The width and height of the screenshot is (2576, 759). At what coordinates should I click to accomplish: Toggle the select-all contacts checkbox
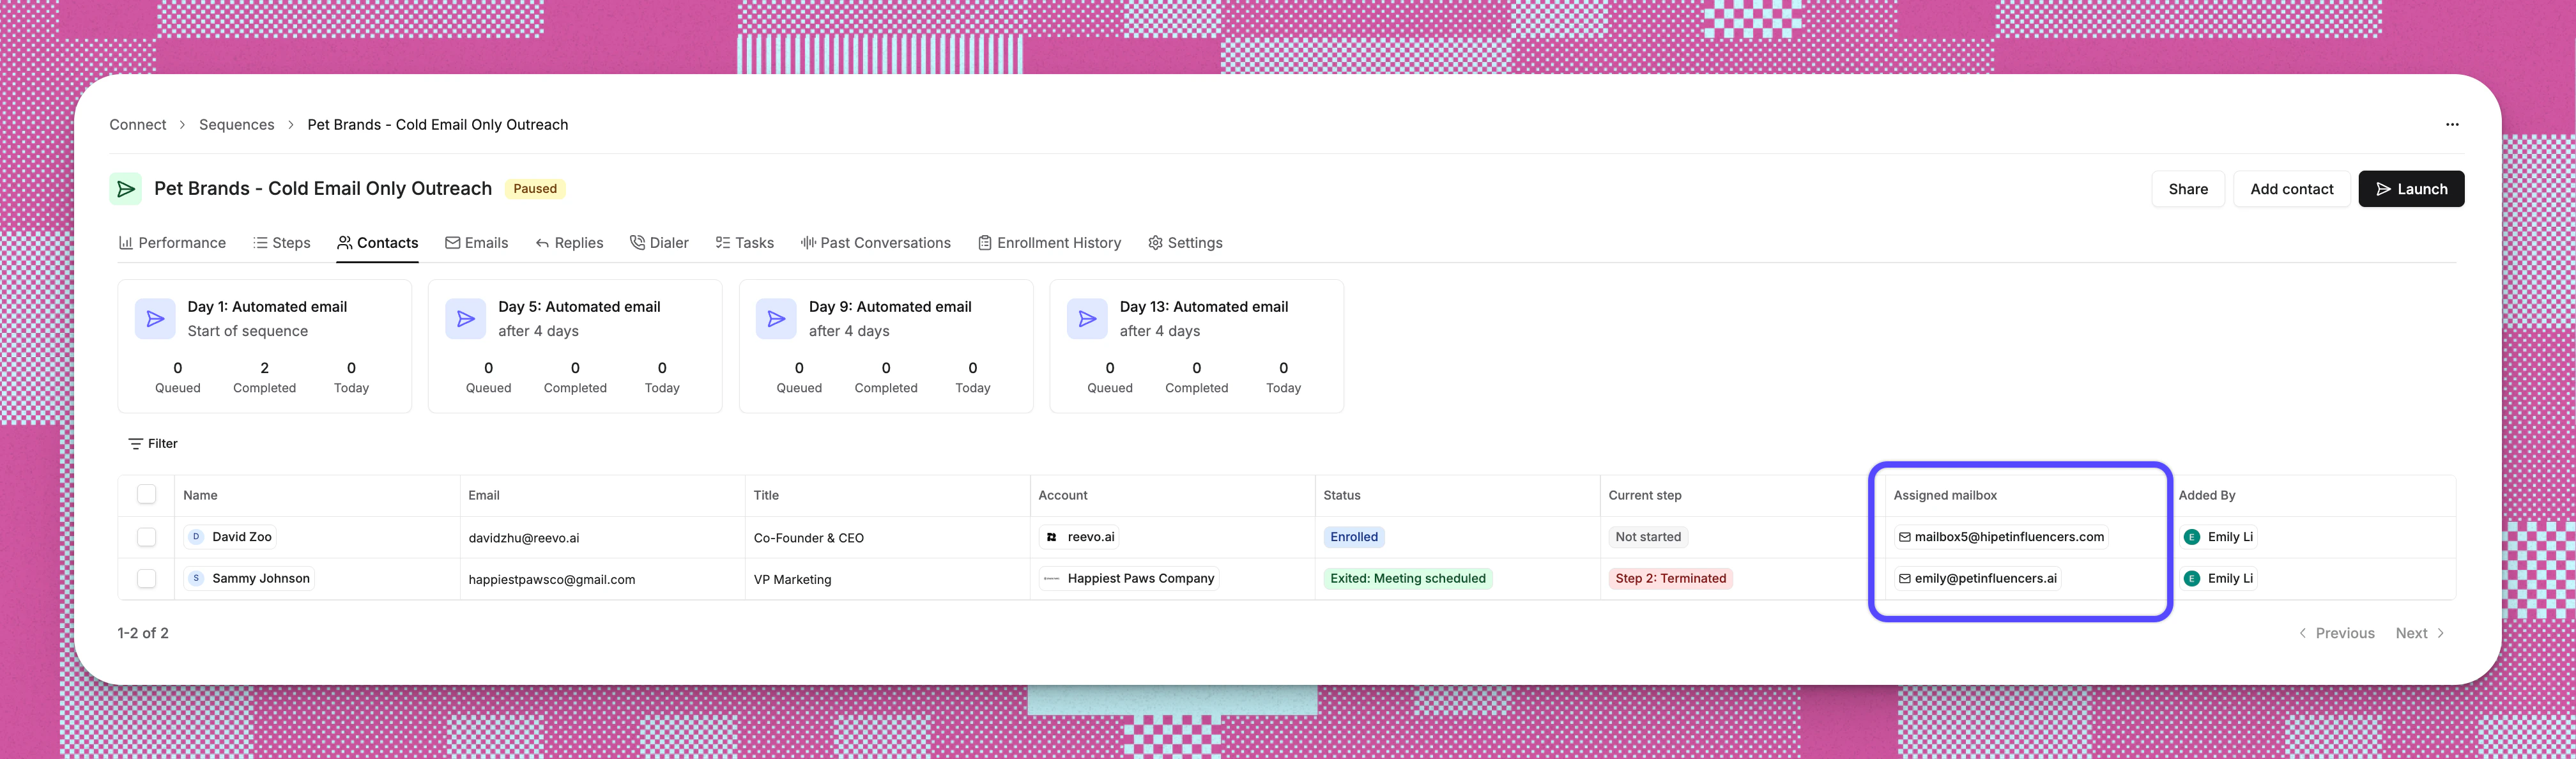coord(146,495)
